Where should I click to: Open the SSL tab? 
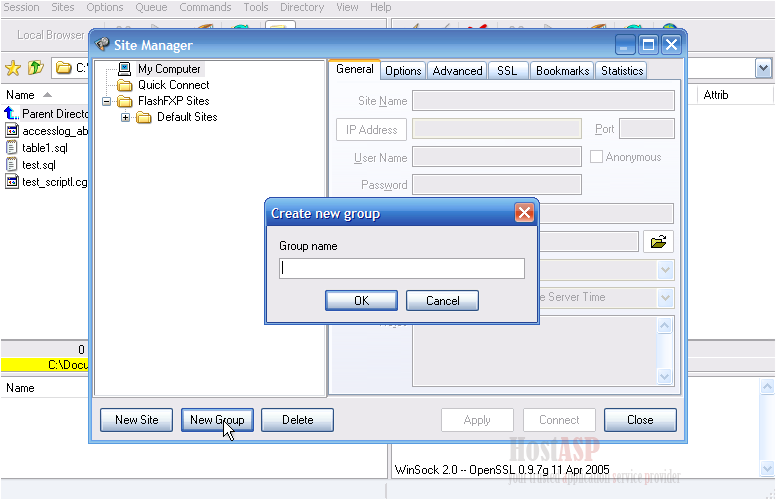click(x=508, y=71)
